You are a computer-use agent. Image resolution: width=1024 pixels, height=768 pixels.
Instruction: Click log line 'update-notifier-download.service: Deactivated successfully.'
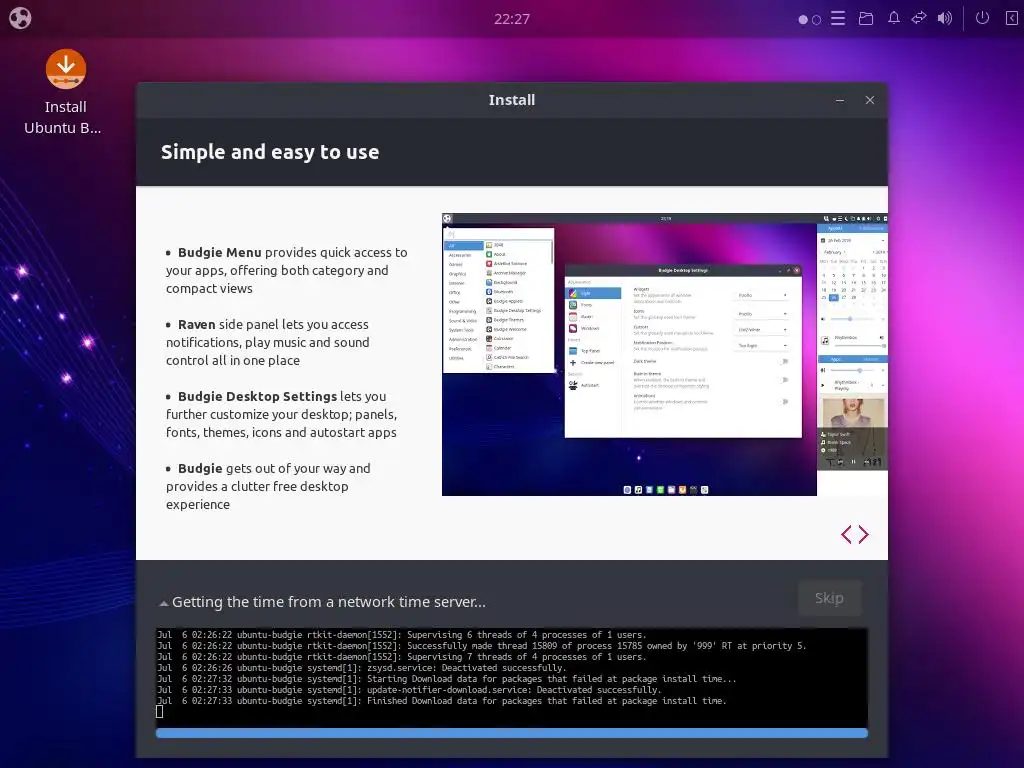coord(514,690)
